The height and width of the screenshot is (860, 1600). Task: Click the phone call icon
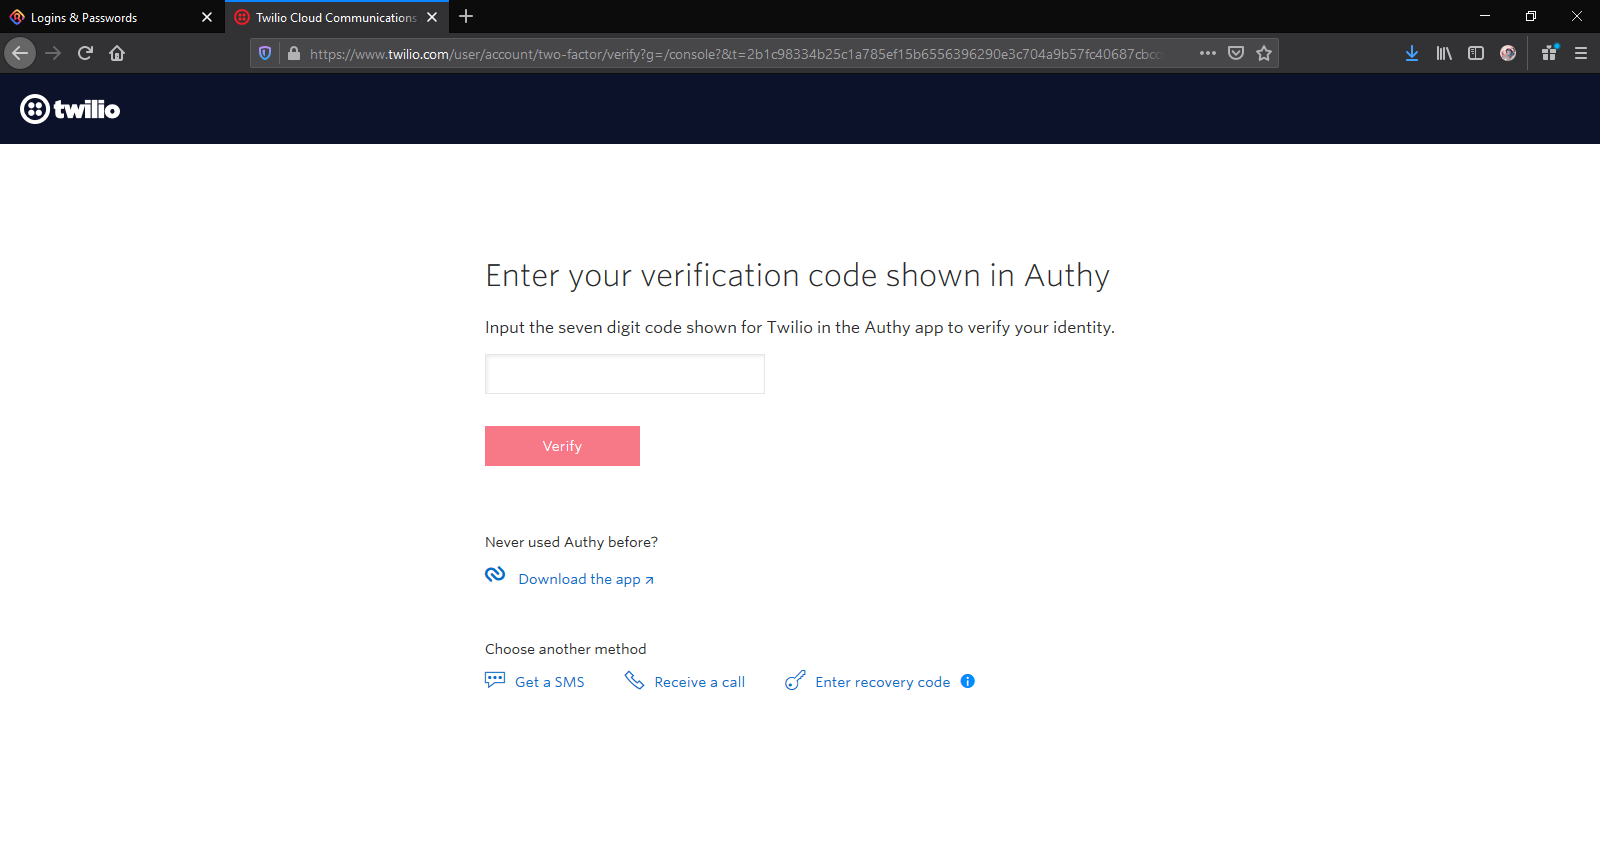pyautogui.click(x=634, y=680)
